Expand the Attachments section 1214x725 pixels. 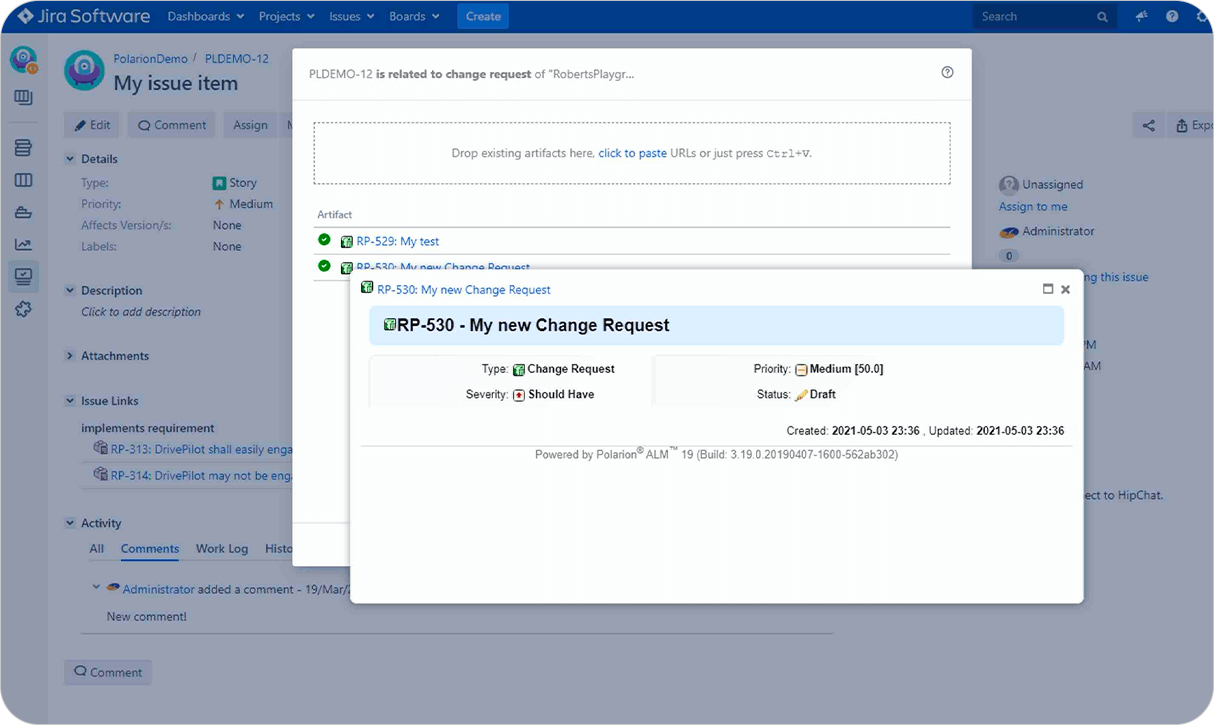point(70,356)
